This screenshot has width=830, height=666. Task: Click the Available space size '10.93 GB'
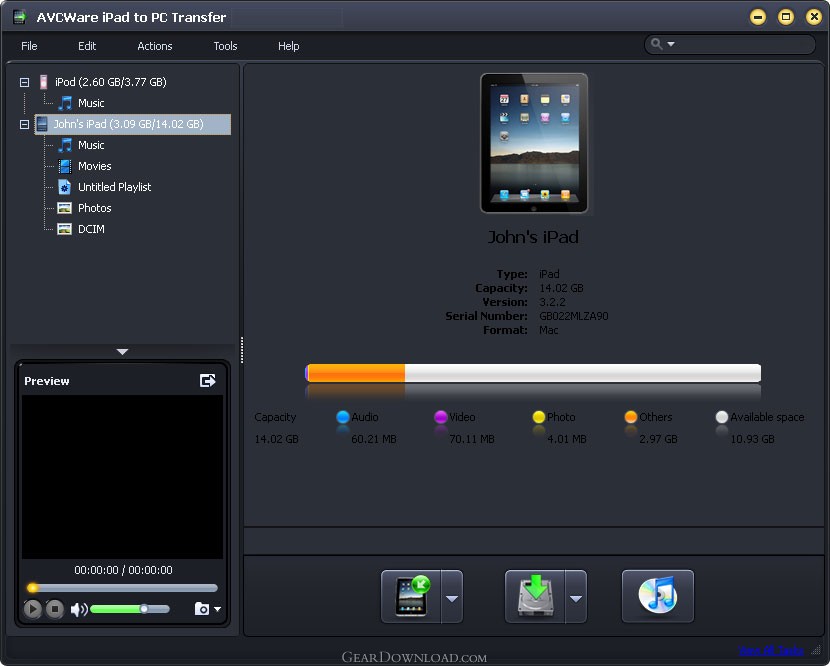tap(752, 439)
